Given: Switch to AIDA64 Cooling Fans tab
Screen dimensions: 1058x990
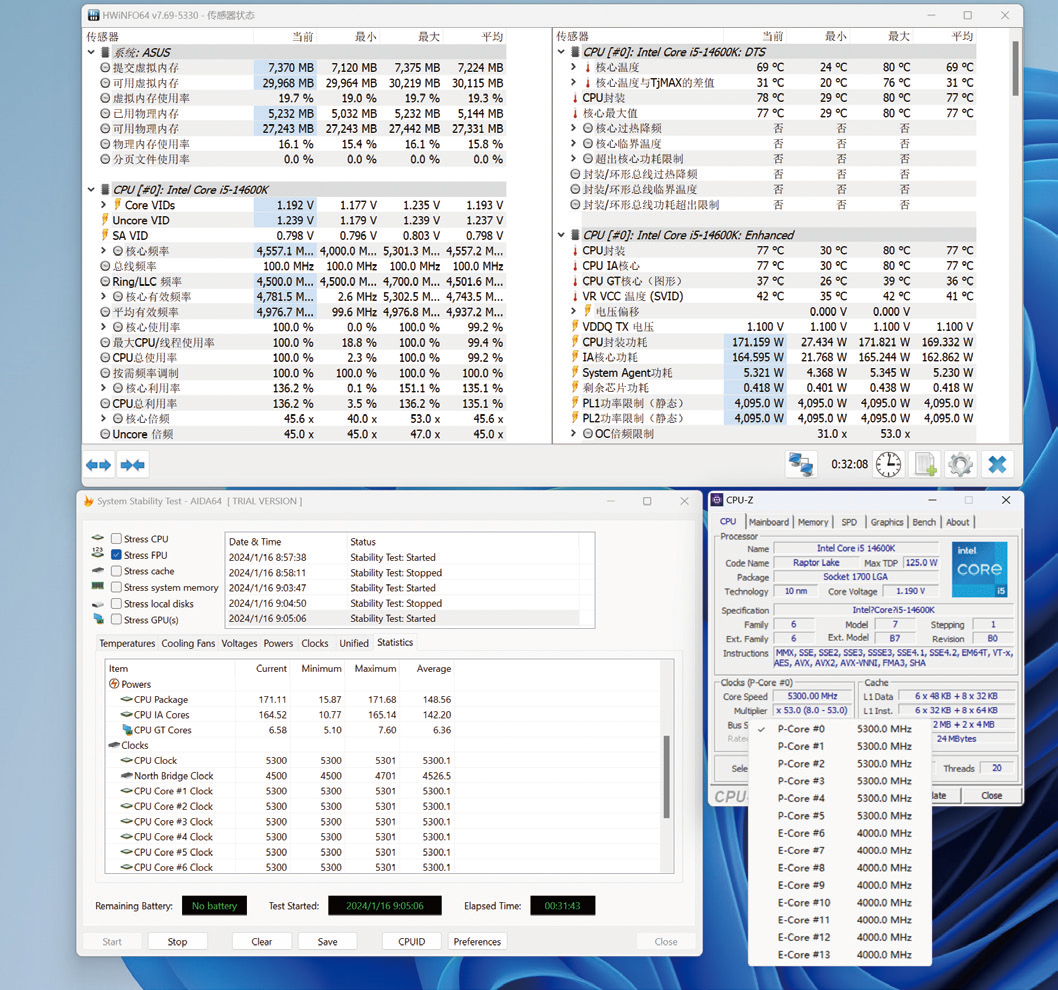Looking at the screenshot, I should pos(188,643).
